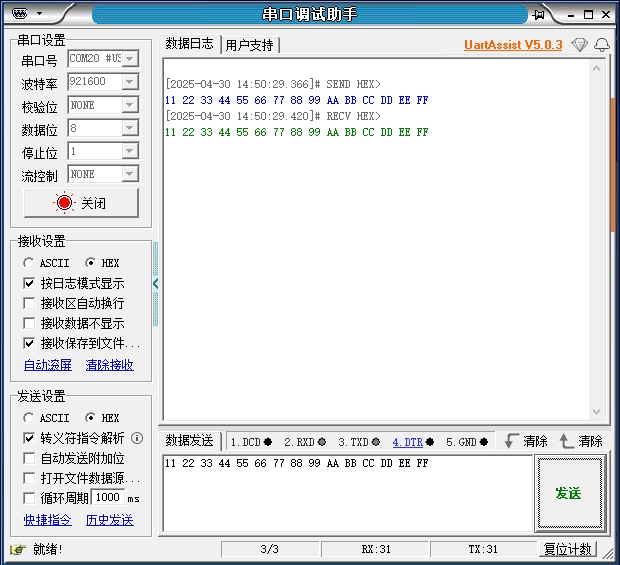Click the blue sent hex data line
The width and height of the screenshot is (620, 565).
(297, 100)
